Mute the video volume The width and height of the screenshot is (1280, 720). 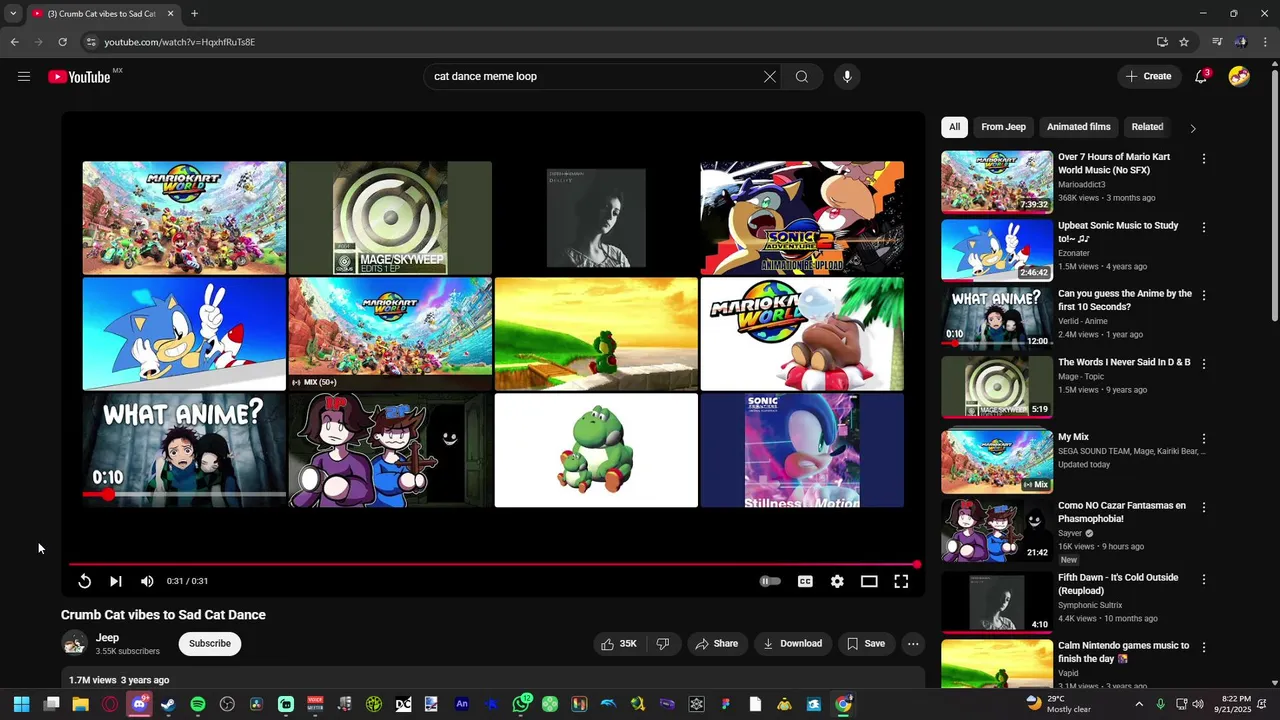point(147,581)
